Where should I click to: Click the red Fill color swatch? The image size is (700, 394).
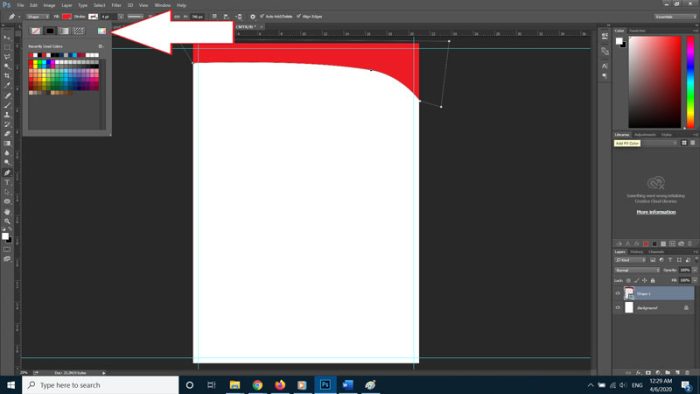pos(67,17)
